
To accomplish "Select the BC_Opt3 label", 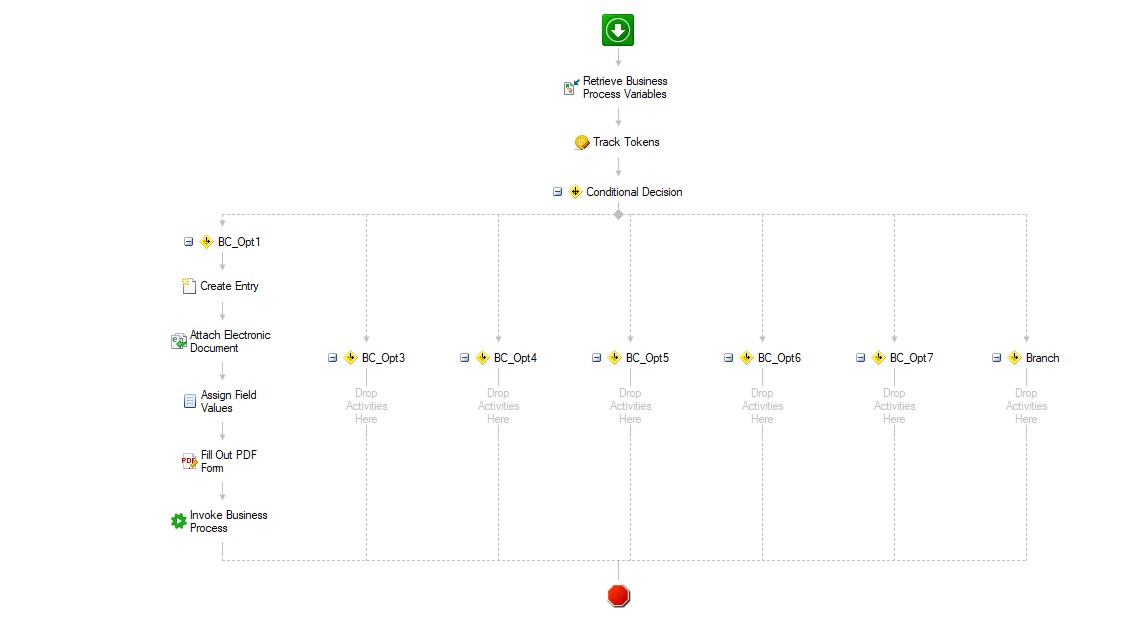I will point(383,358).
